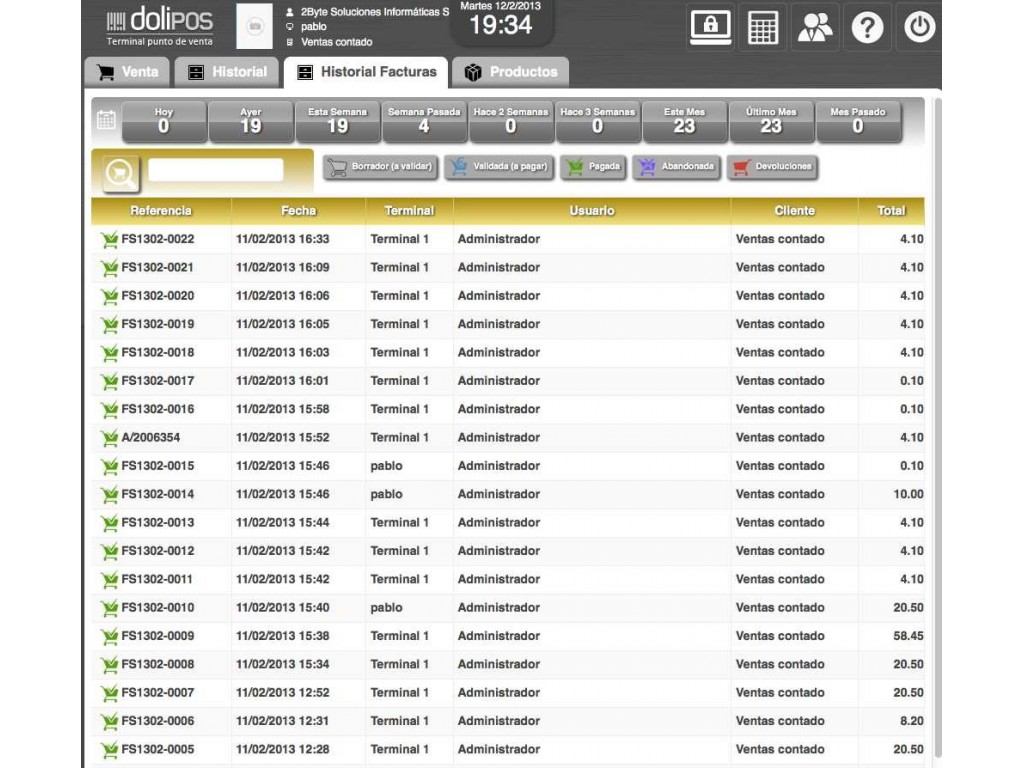Open invoice reference FS1302-0006
This screenshot has width=1024, height=768.
pos(157,721)
